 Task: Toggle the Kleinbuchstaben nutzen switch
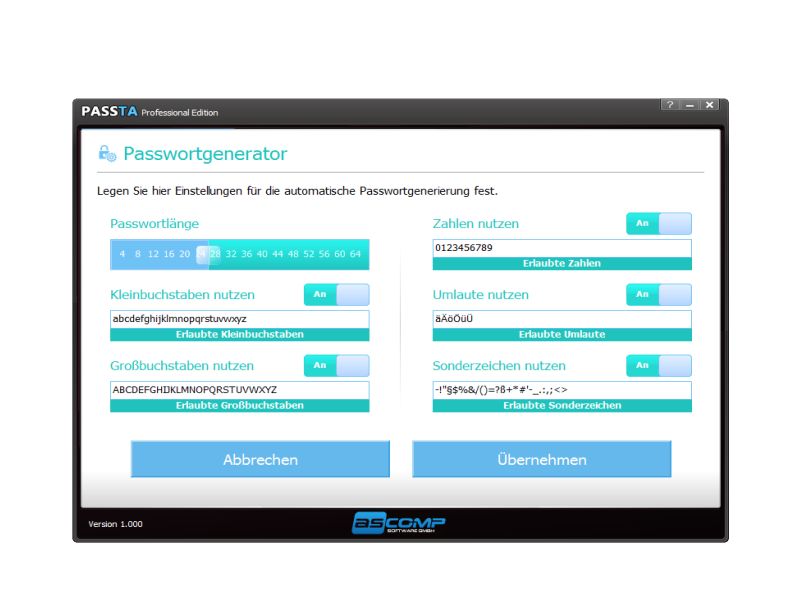point(336,294)
